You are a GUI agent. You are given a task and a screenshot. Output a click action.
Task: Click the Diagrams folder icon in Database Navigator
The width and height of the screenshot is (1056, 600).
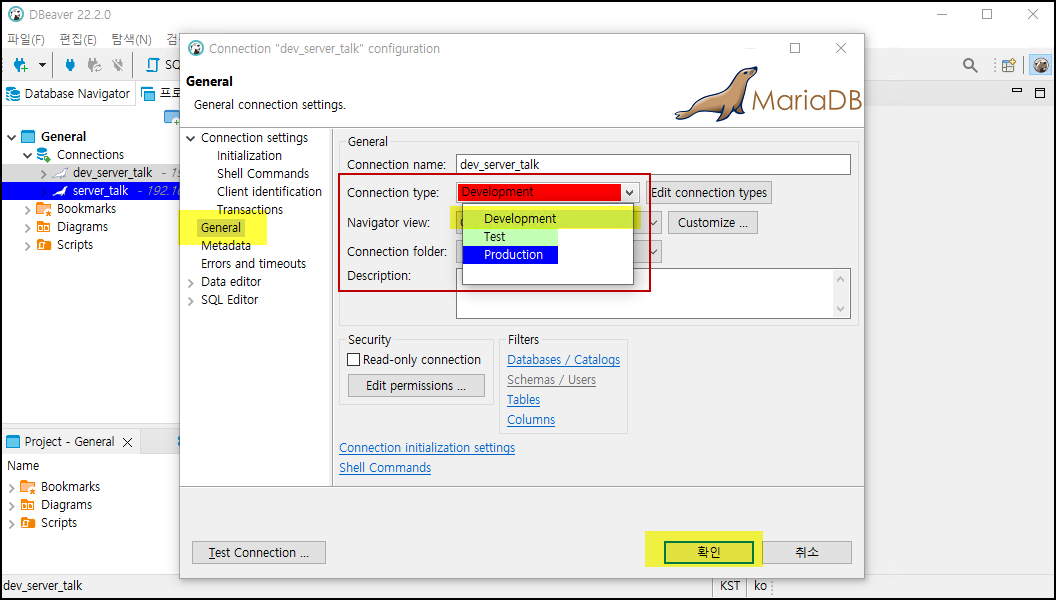[44, 227]
